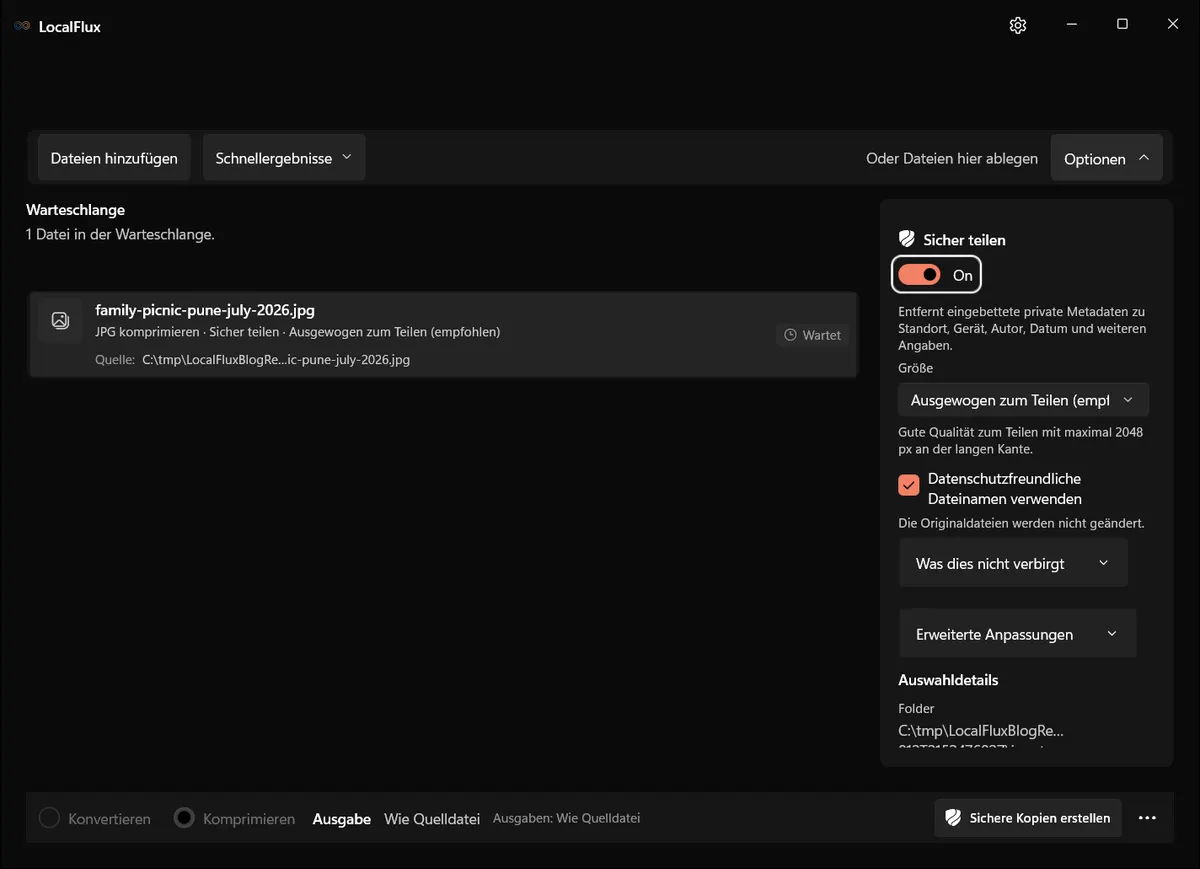The image size is (1200, 869).
Task: Click 1 Datei in der Warteschlange text
Action: [x=120, y=234]
